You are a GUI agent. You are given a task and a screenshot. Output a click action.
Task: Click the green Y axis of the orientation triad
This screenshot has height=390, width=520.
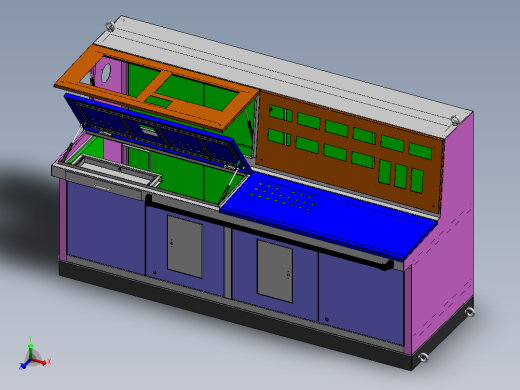[x=30, y=351]
